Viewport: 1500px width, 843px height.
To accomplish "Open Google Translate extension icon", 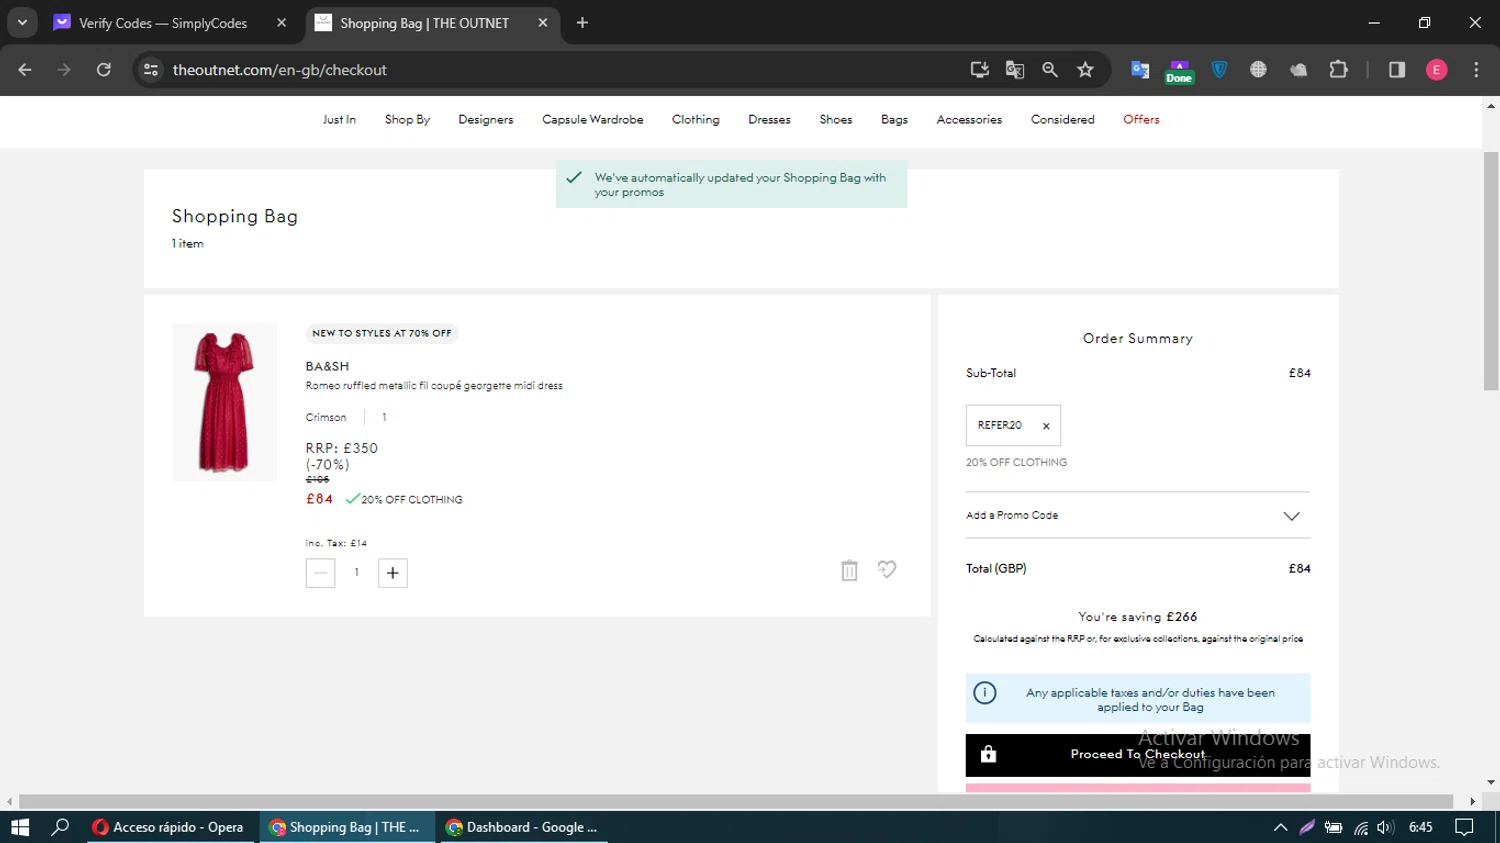I will pyautogui.click(x=1140, y=70).
